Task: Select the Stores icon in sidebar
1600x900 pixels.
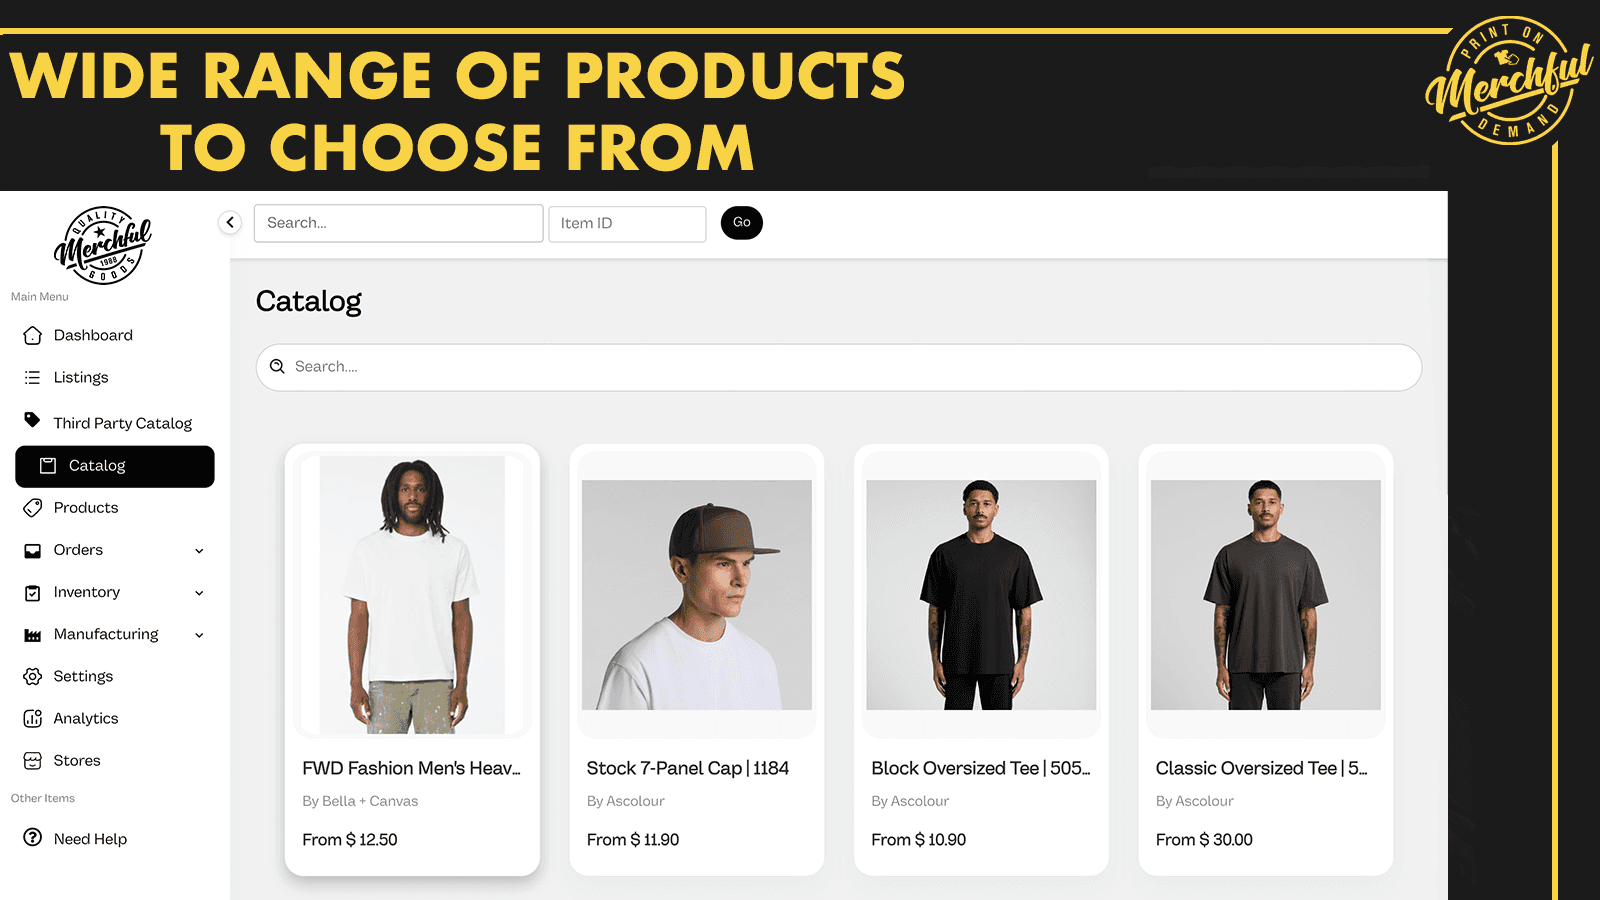Action: click(x=33, y=760)
